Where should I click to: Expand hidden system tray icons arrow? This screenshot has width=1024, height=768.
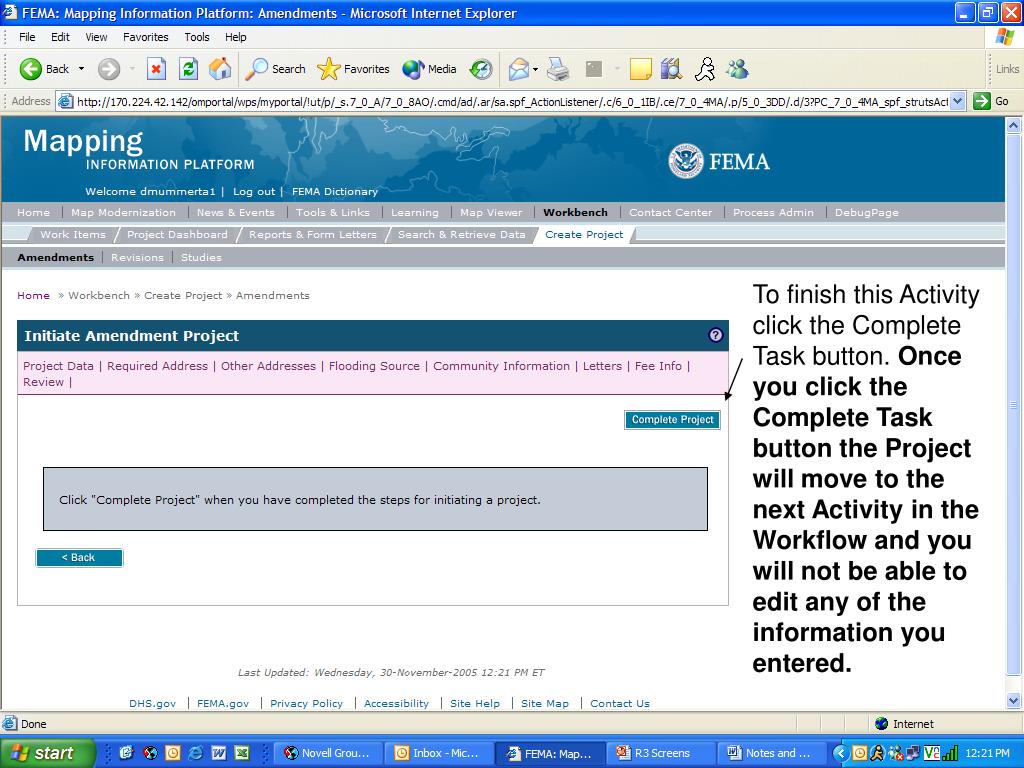(840, 753)
